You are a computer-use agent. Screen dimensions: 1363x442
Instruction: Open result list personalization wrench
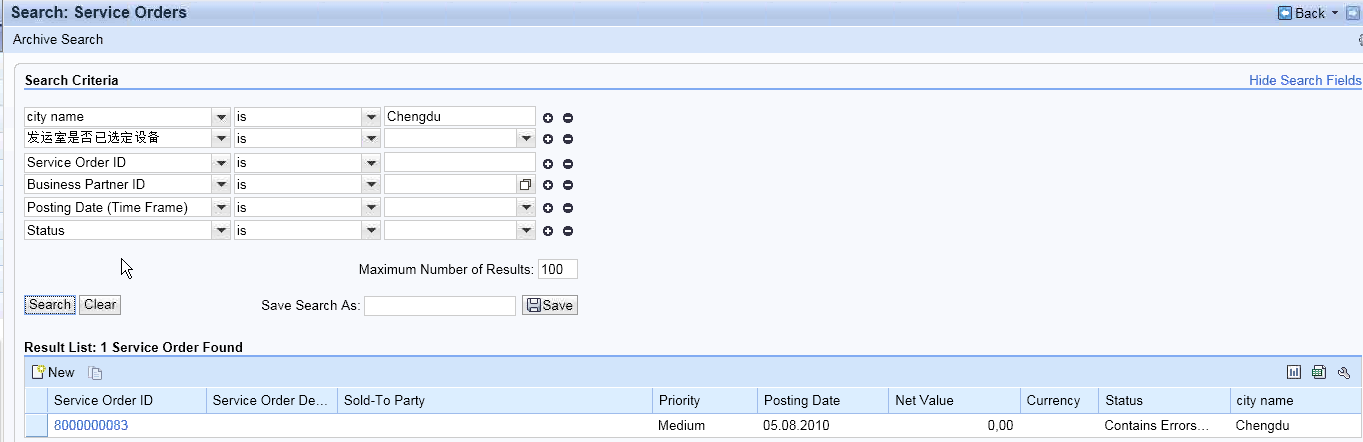click(1344, 372)
